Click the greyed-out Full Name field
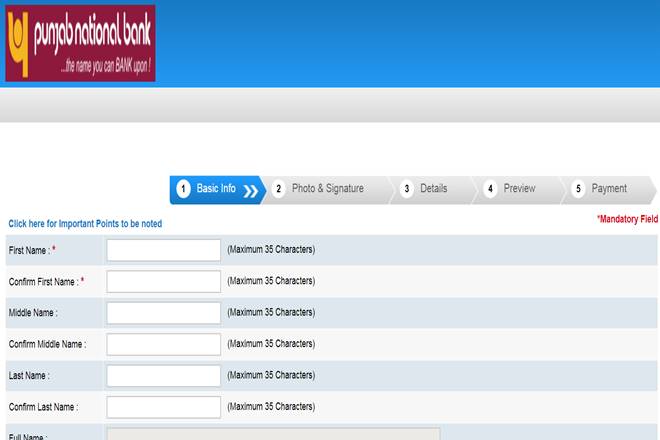This screenshot has width=660, height=440. pos(273,434)
